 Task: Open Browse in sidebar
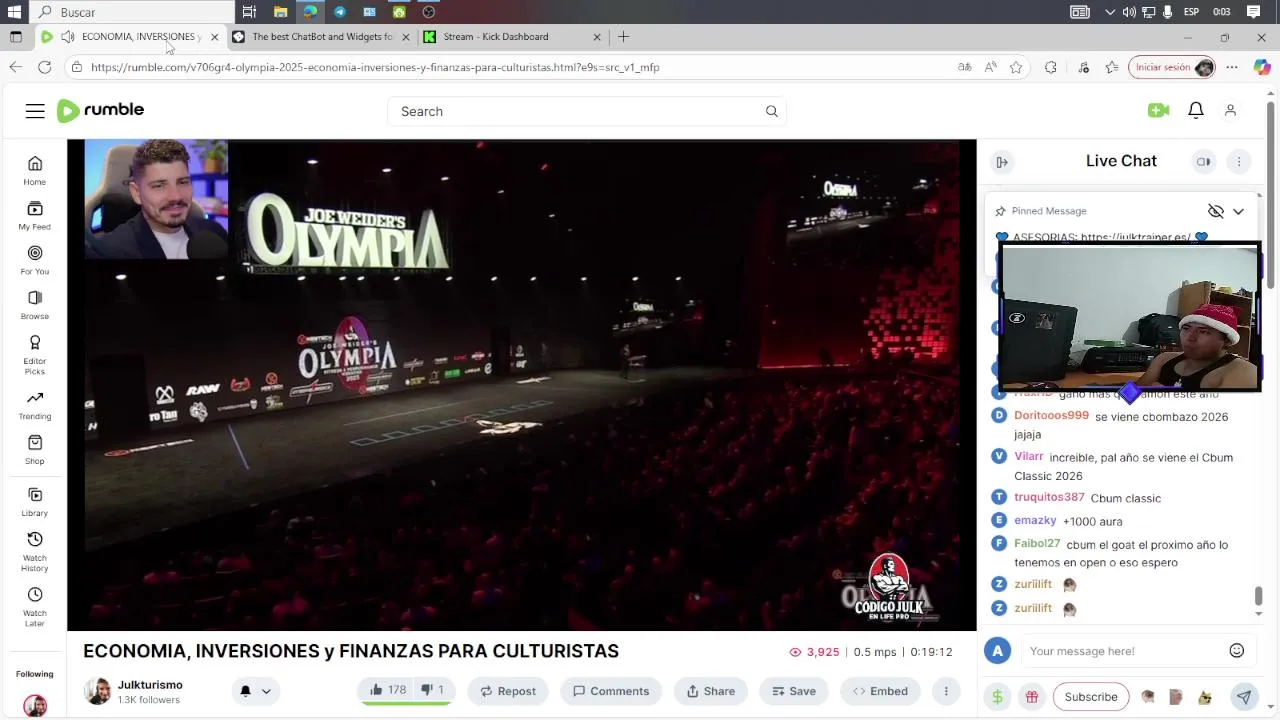35,305
